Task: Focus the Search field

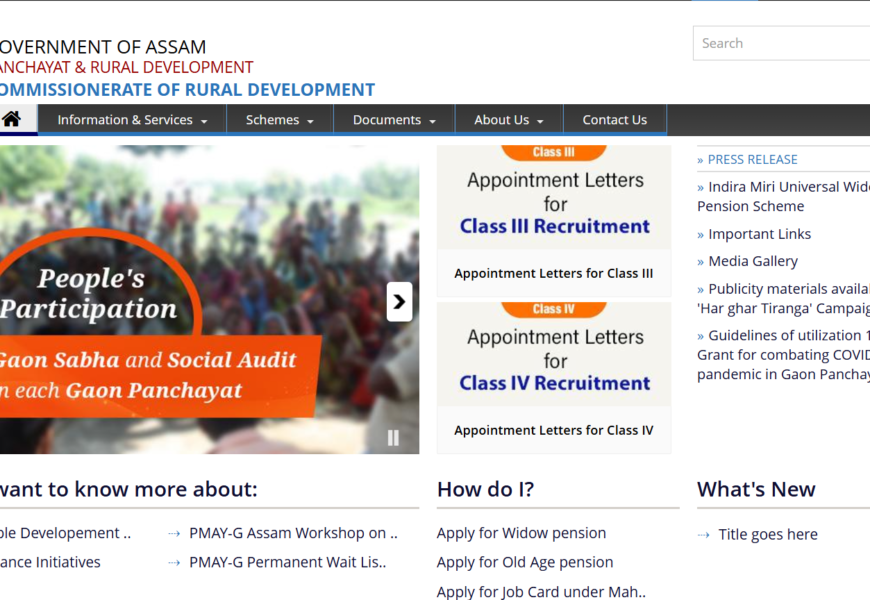Action: coord(781,43)
